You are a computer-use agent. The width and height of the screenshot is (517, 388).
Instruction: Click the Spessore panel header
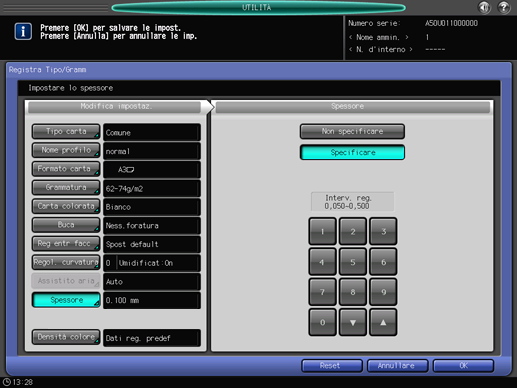coord(353,107)
